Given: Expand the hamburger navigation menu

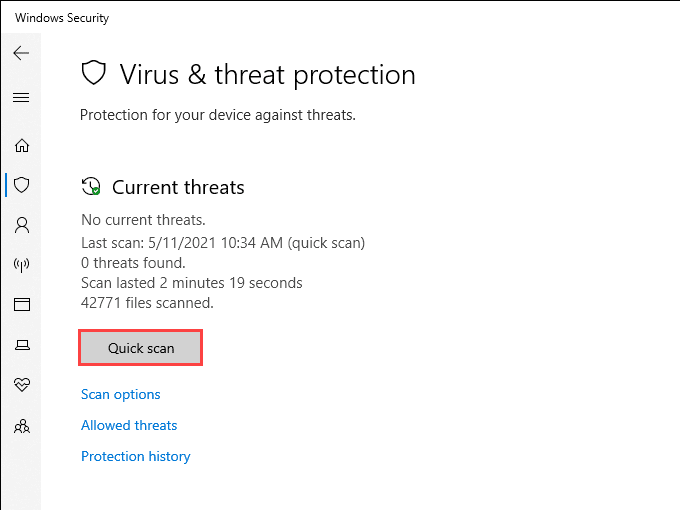Looking at the screenshot, I should tap(21, 98).
